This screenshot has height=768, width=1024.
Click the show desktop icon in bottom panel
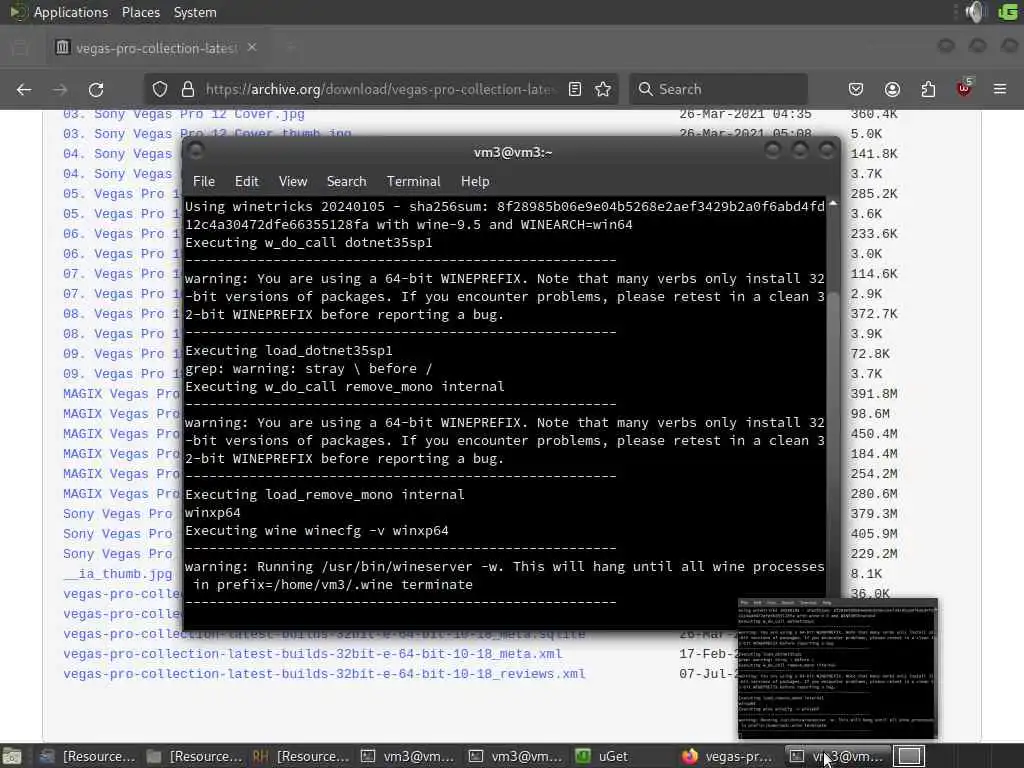12,756
